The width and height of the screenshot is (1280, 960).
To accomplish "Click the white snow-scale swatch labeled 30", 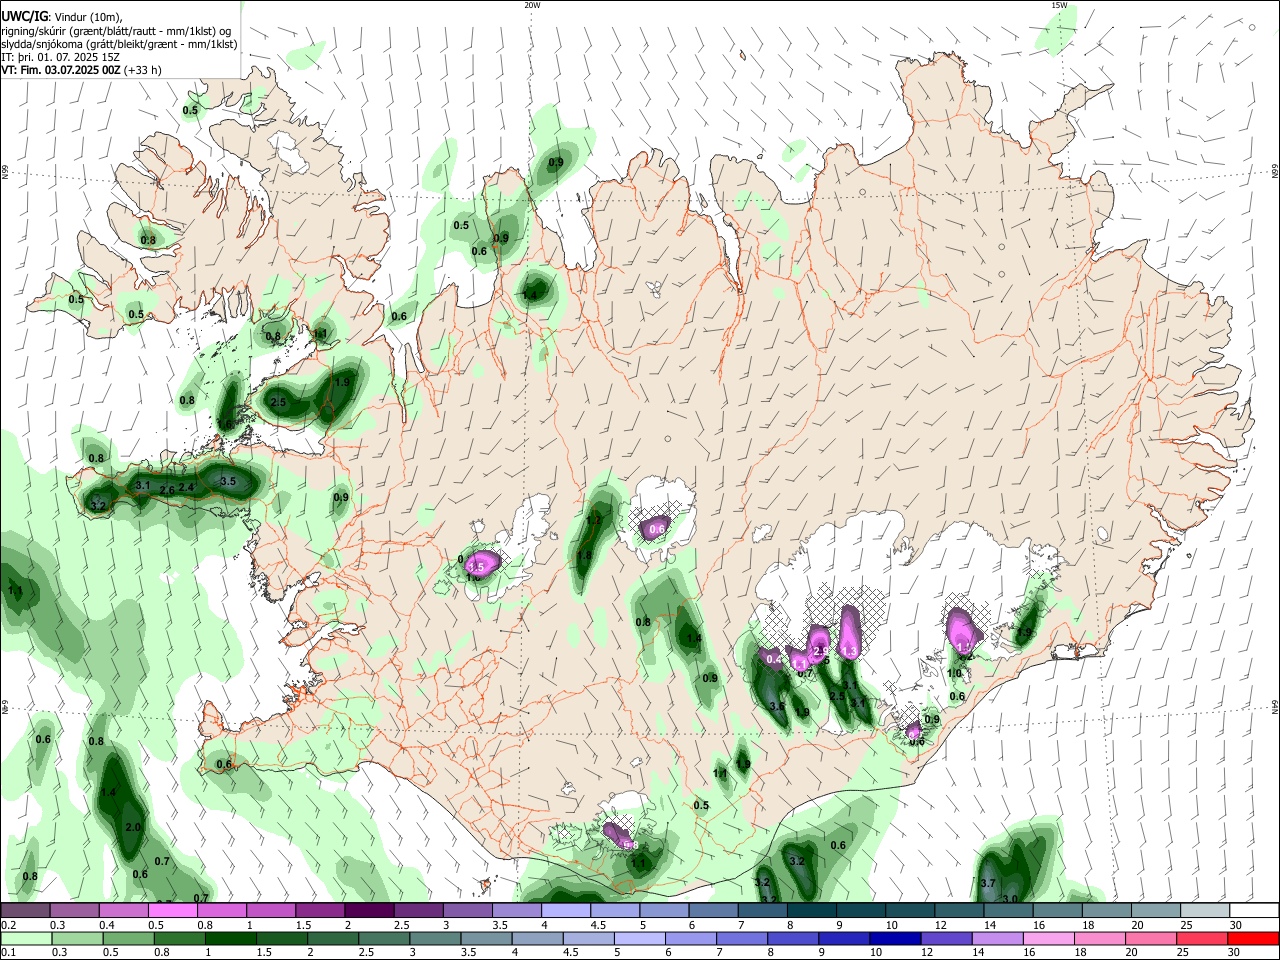I will 1253,910.
